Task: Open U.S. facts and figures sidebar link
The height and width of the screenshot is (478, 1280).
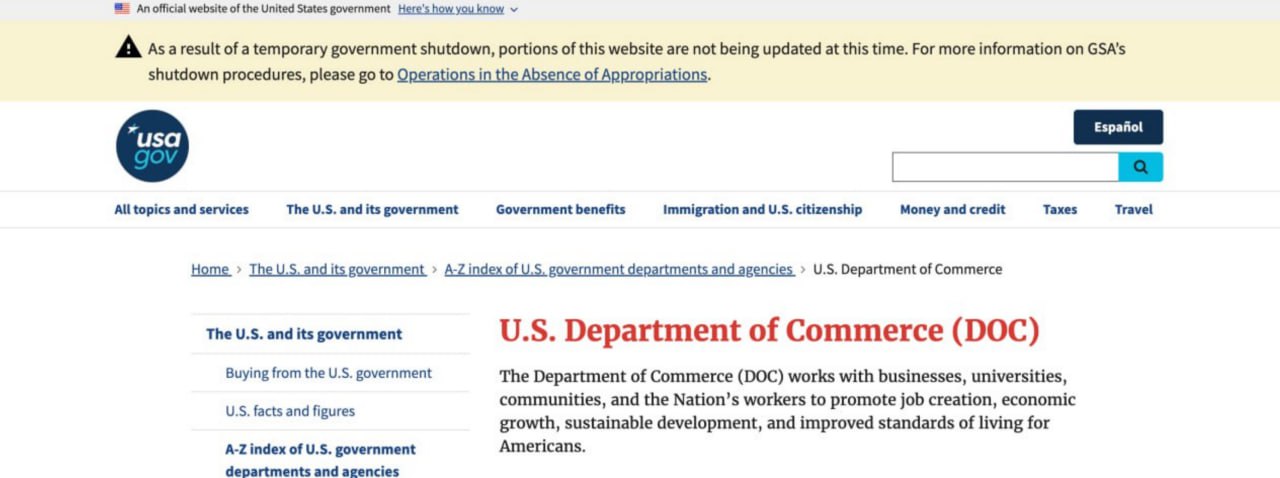Action: 290,411
